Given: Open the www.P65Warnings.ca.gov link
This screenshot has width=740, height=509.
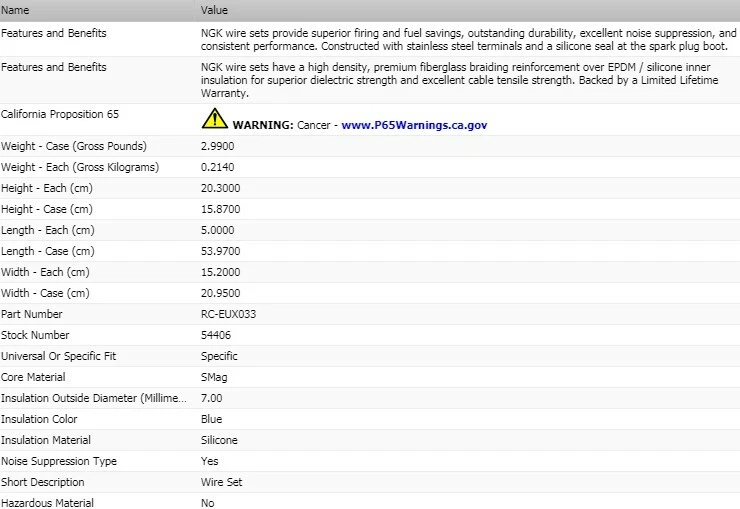Looking at the screenshot, I should click(414, 125).
